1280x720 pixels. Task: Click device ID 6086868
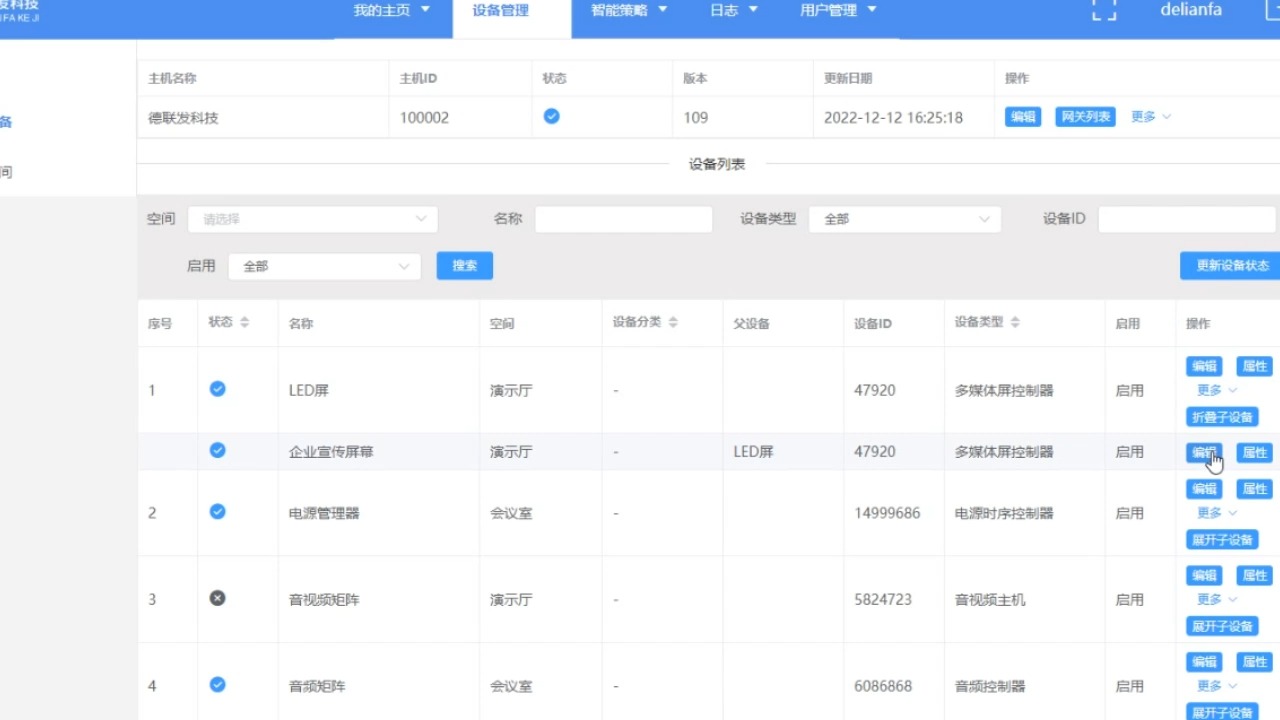click(883, 686)
